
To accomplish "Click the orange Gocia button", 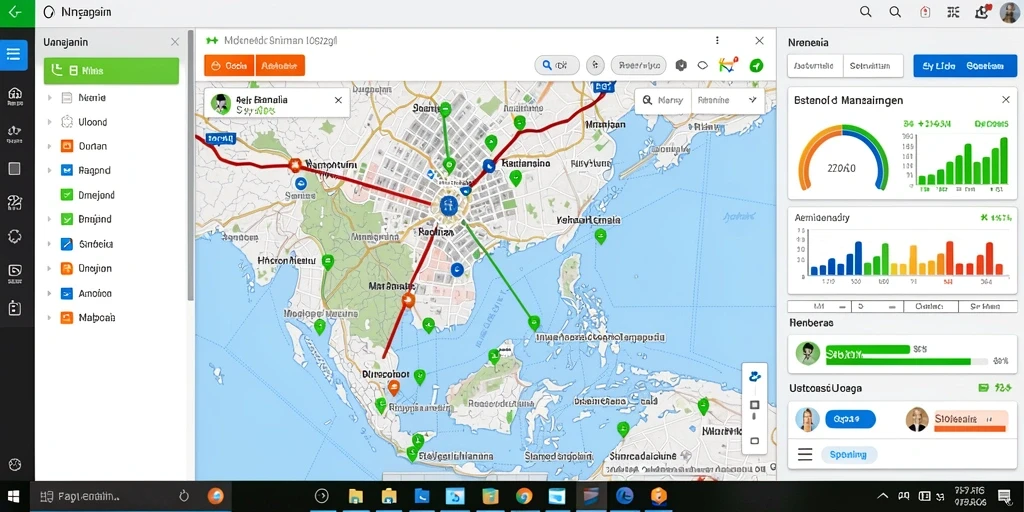I will [x=229, y=65].
